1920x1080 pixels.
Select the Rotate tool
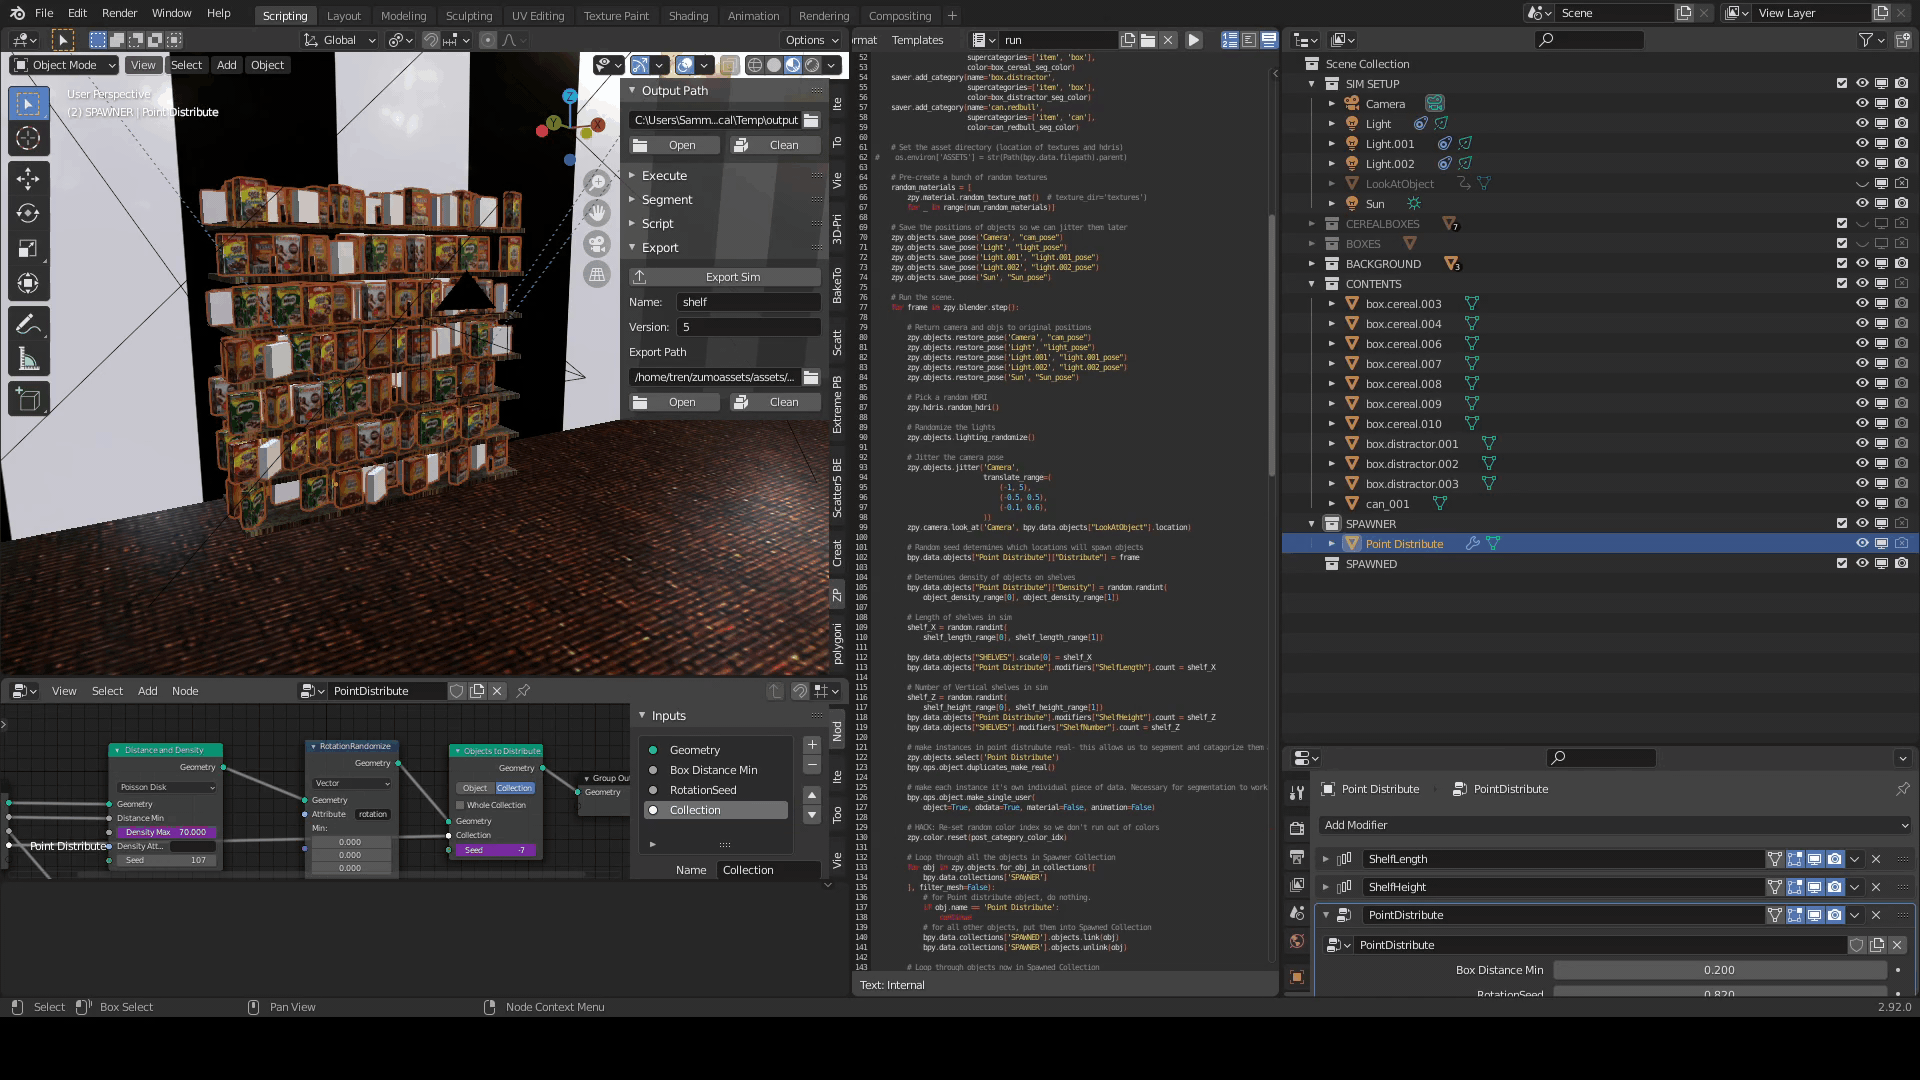[28, 214]
